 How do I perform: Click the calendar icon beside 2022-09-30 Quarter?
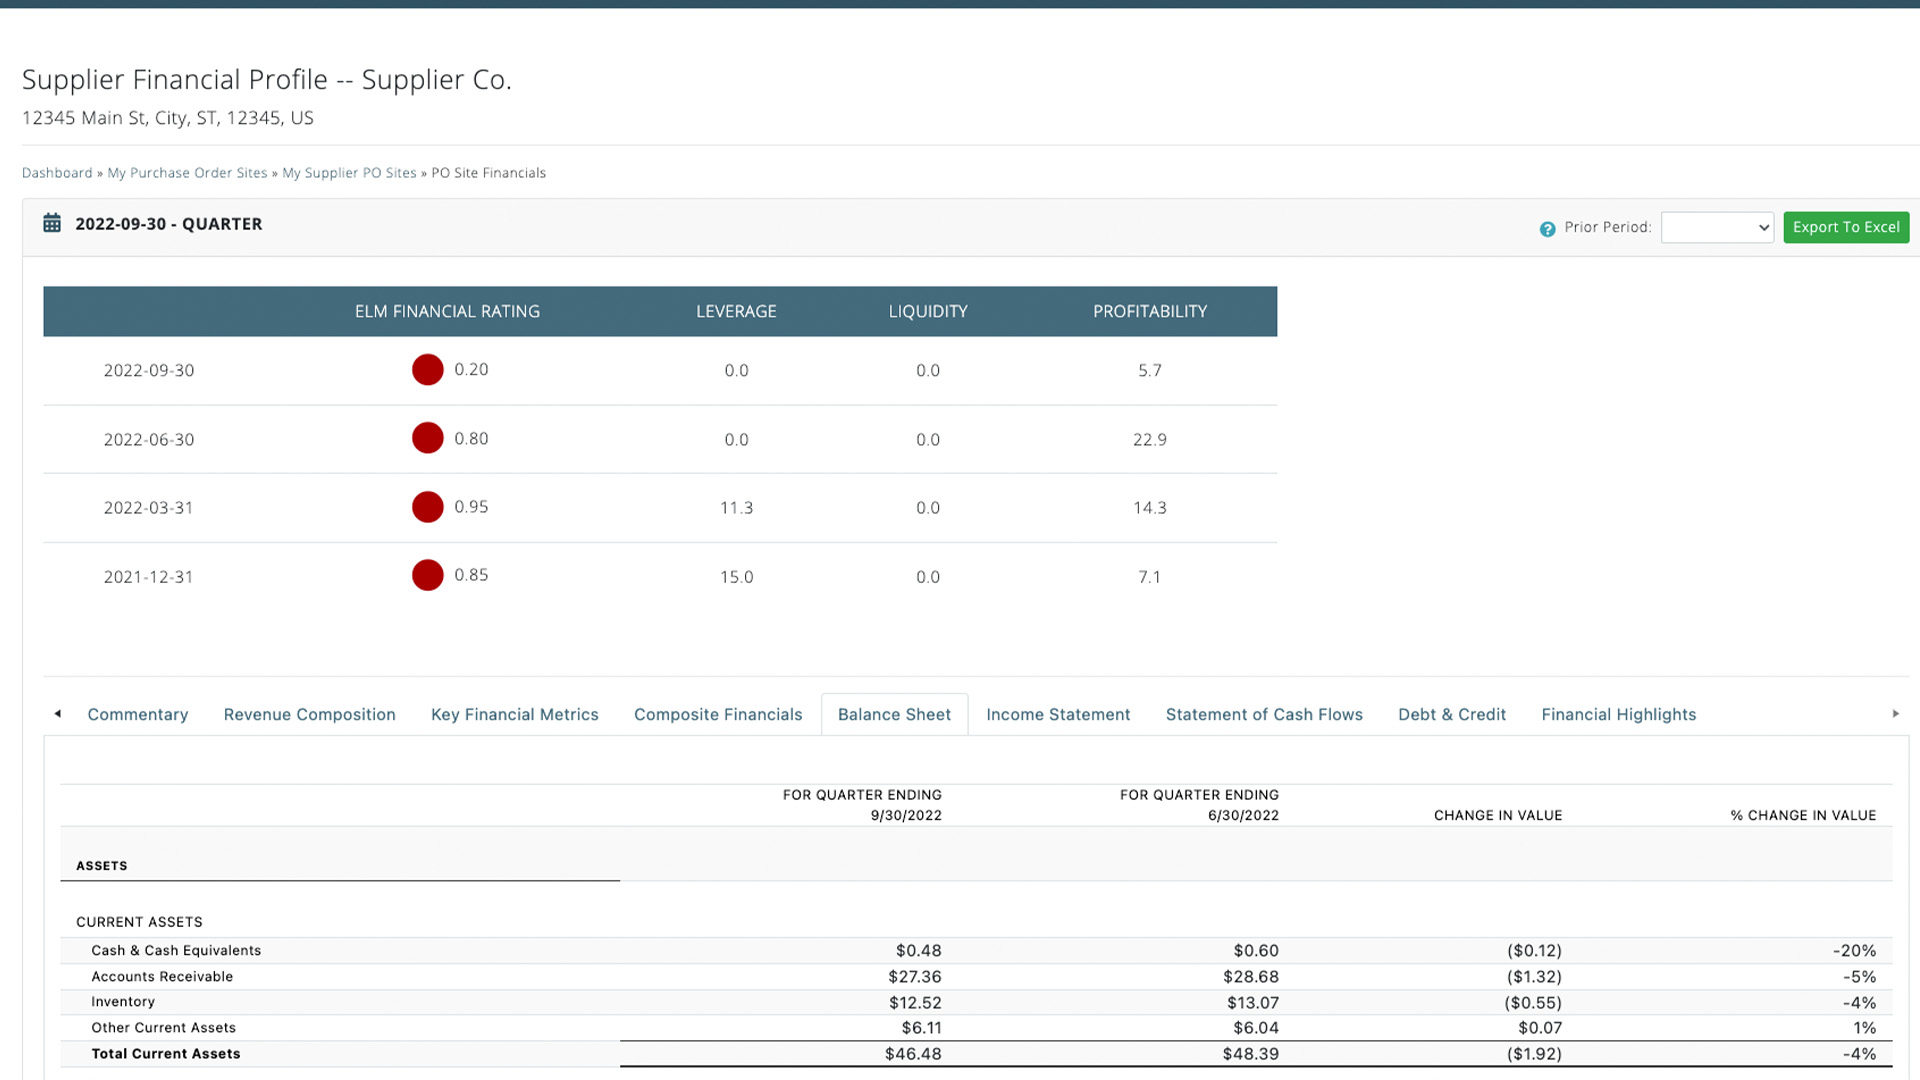coord(52,223)
